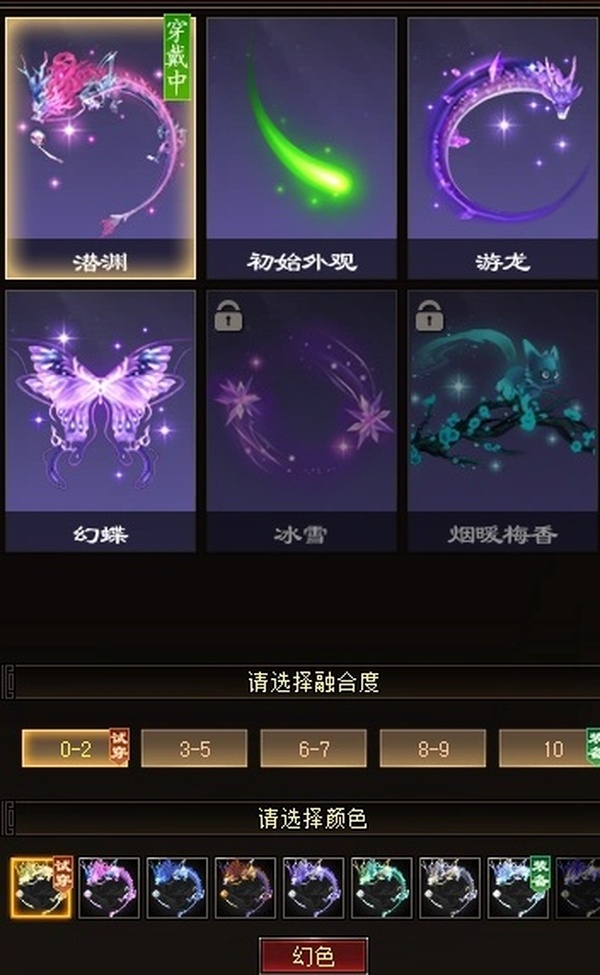
Task: Choose the 10 fusion level option
Action: pos(550,749)
